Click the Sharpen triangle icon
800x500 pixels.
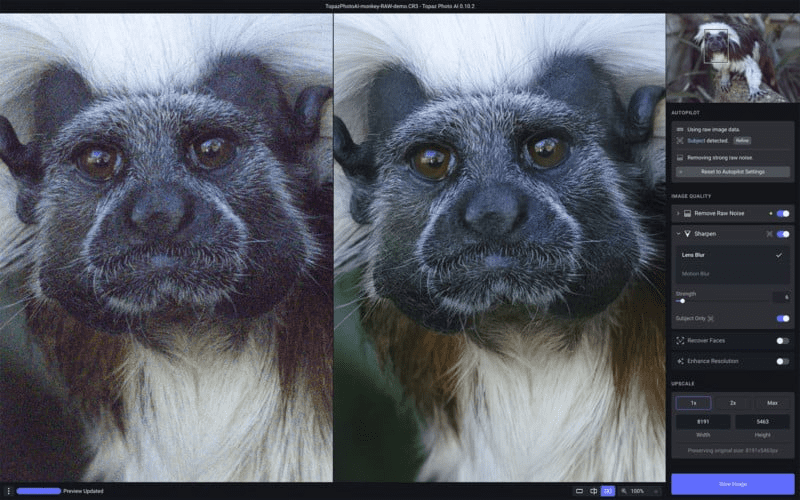coord(688,234)
